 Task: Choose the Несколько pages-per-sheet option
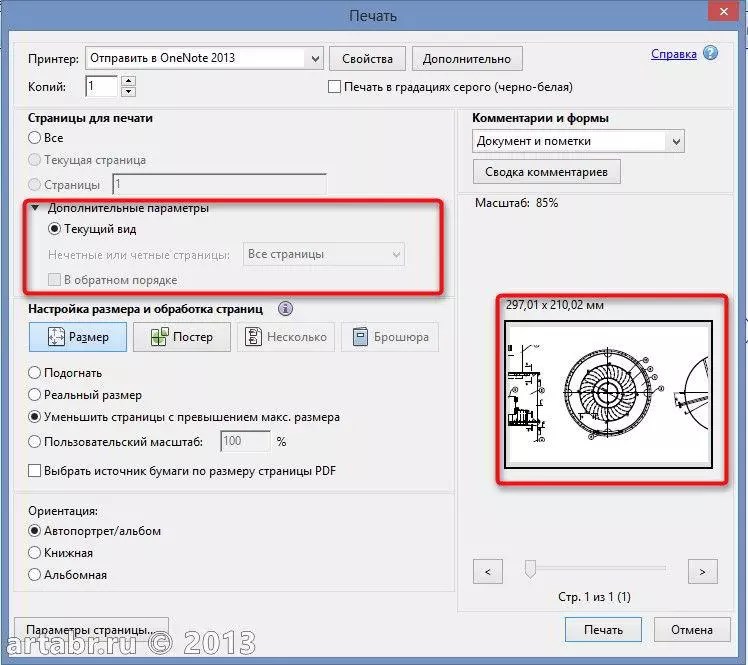click(285, 337)
